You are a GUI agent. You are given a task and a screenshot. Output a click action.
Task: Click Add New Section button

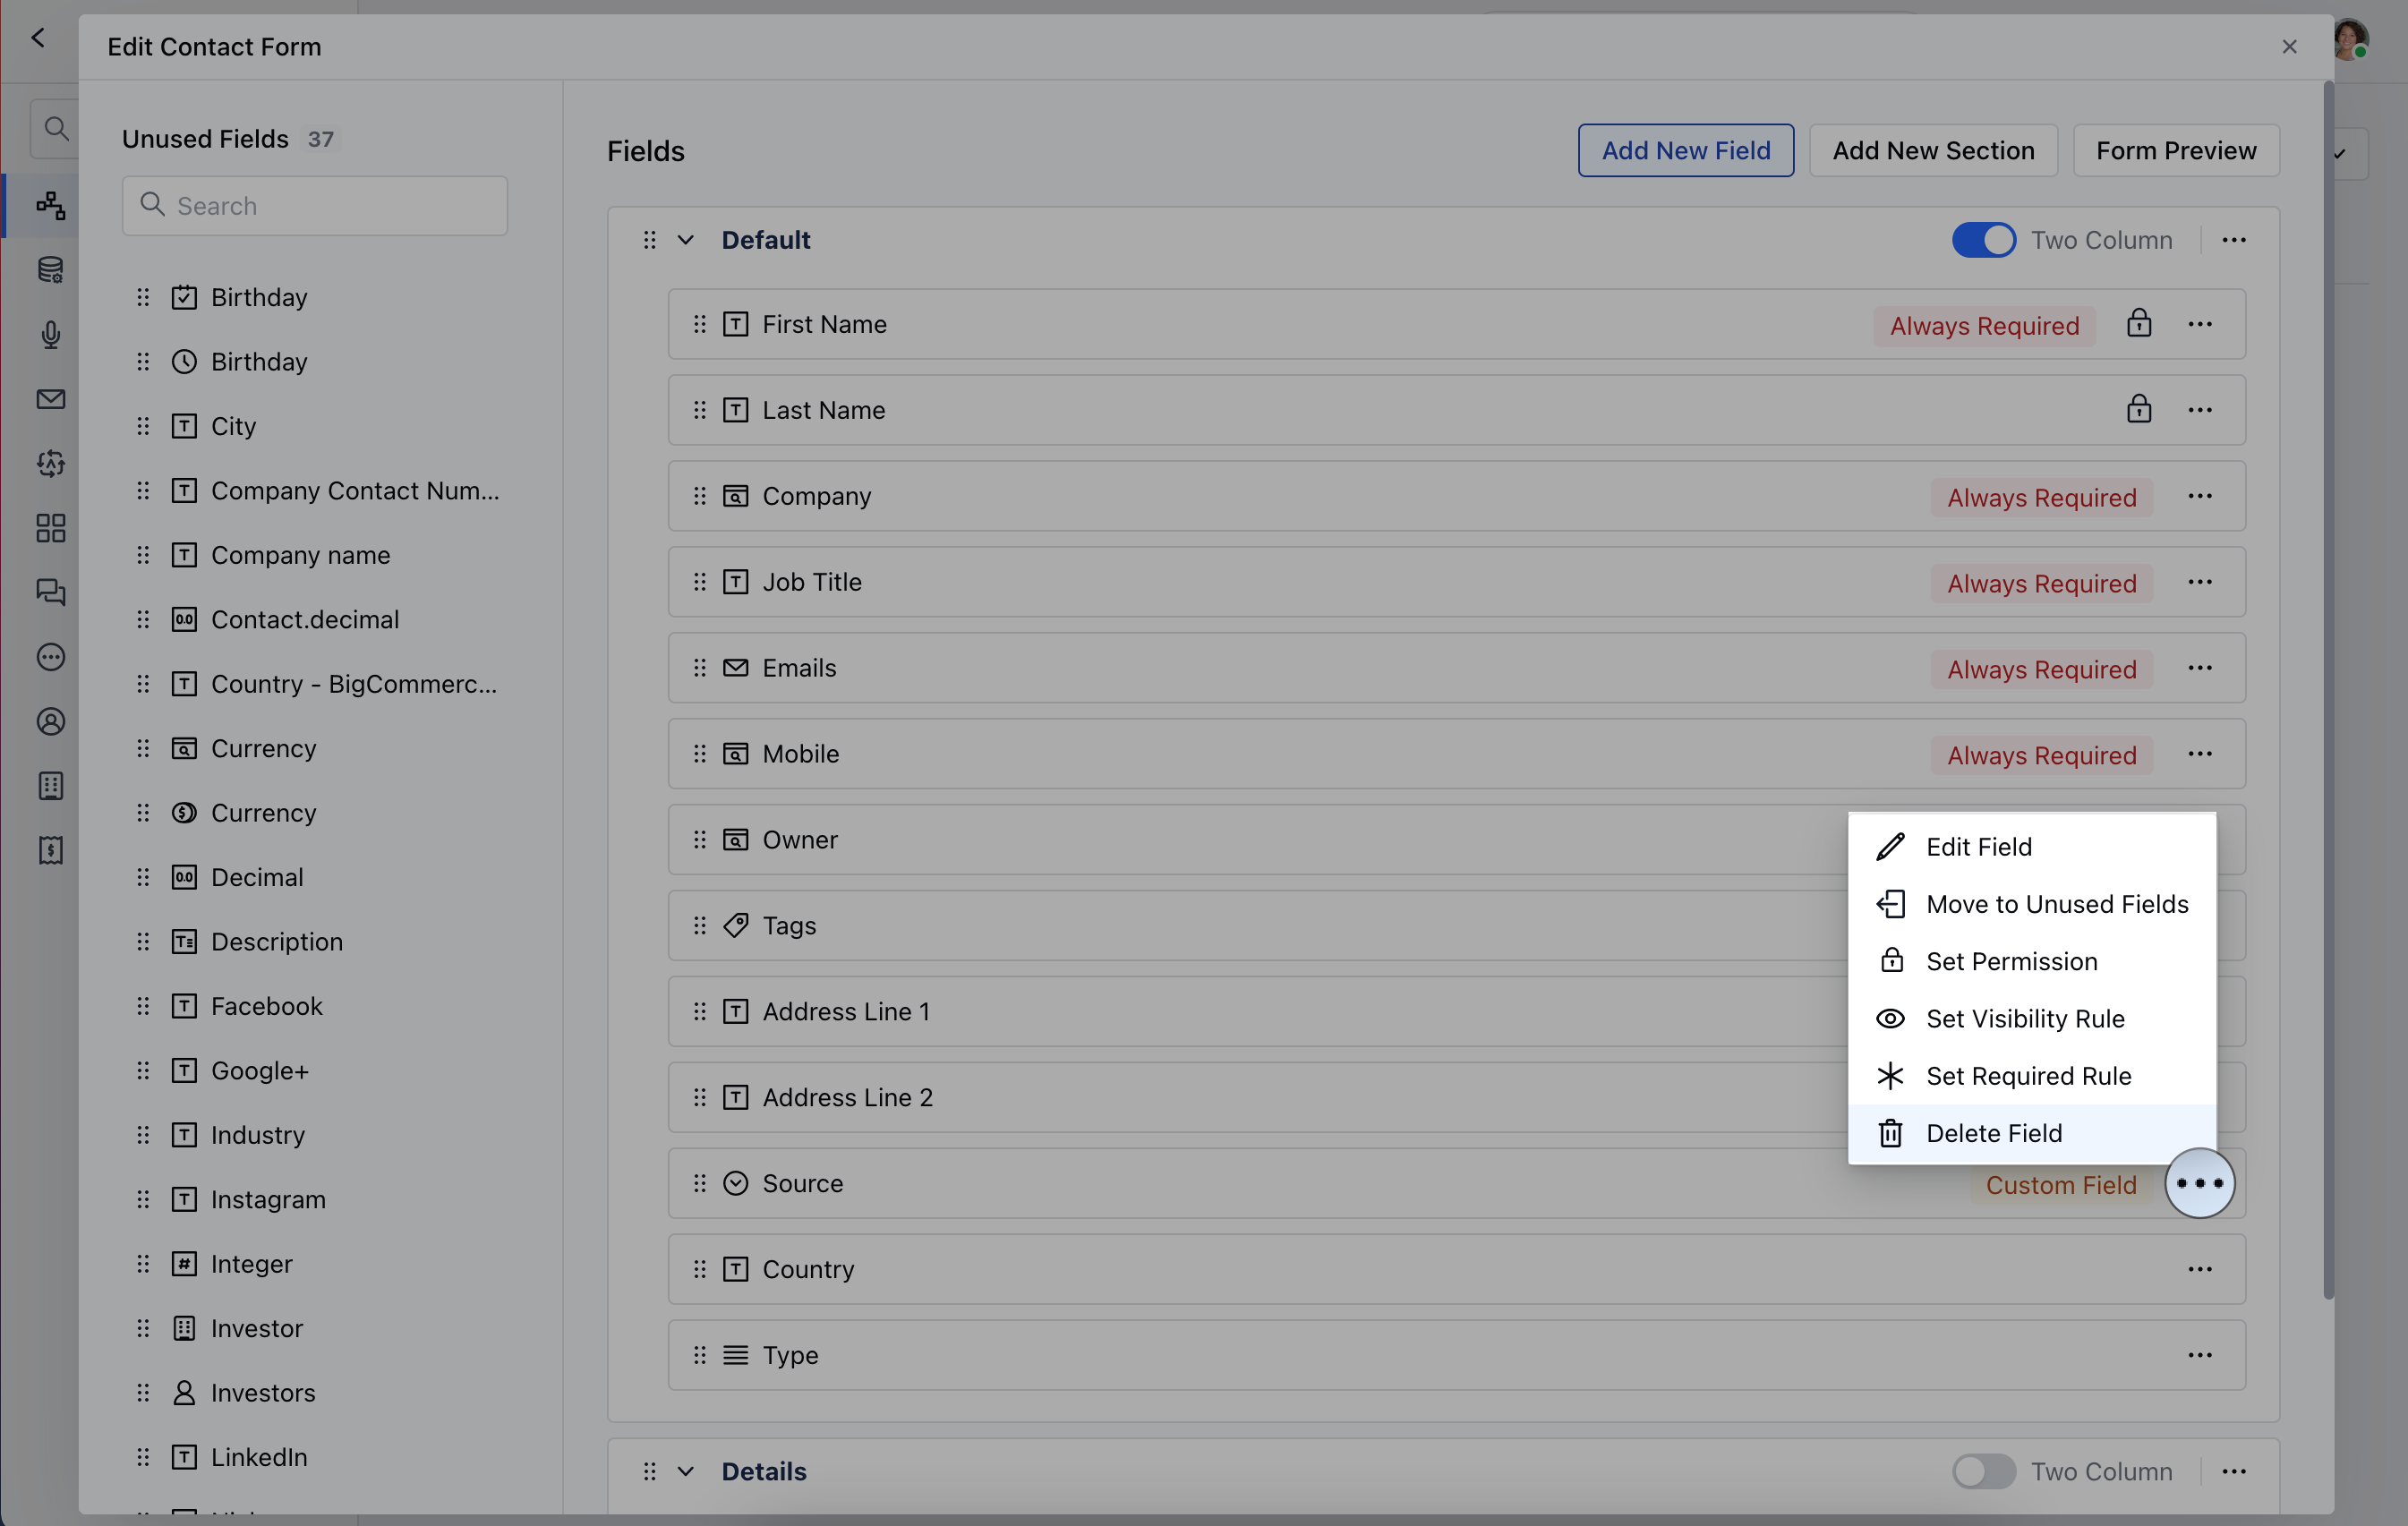(1932, 151)
